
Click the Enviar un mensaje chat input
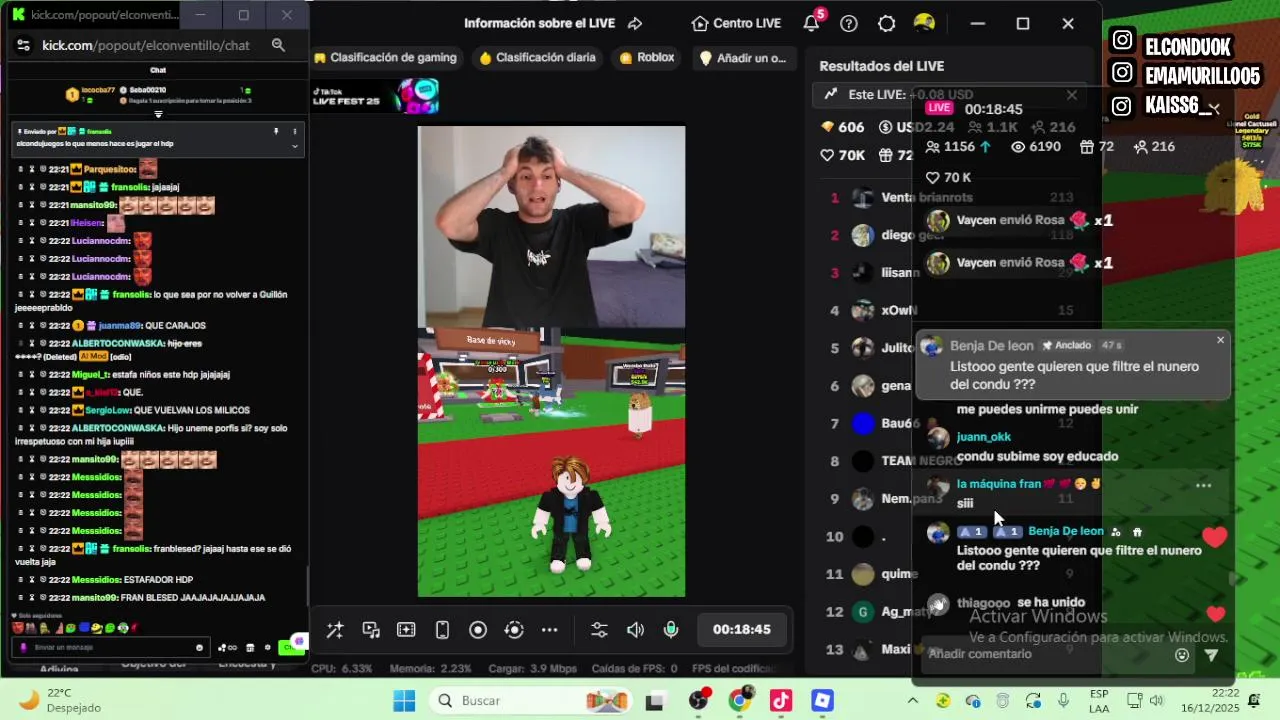112,647
